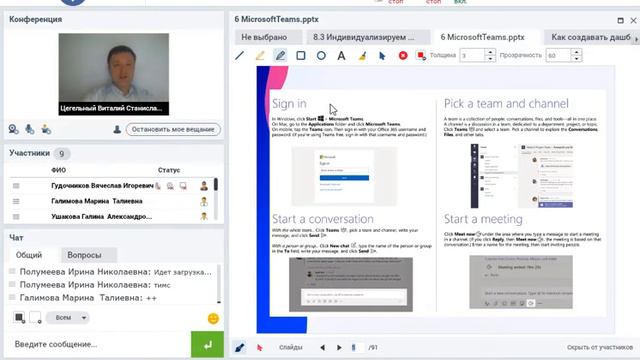Toggle the brush drawing mode below the slide
The image size is (640, 360).
[240, 347]
